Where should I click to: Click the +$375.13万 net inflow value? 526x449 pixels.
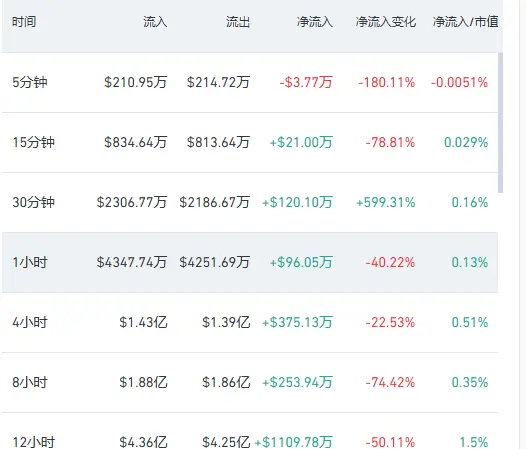297,322
